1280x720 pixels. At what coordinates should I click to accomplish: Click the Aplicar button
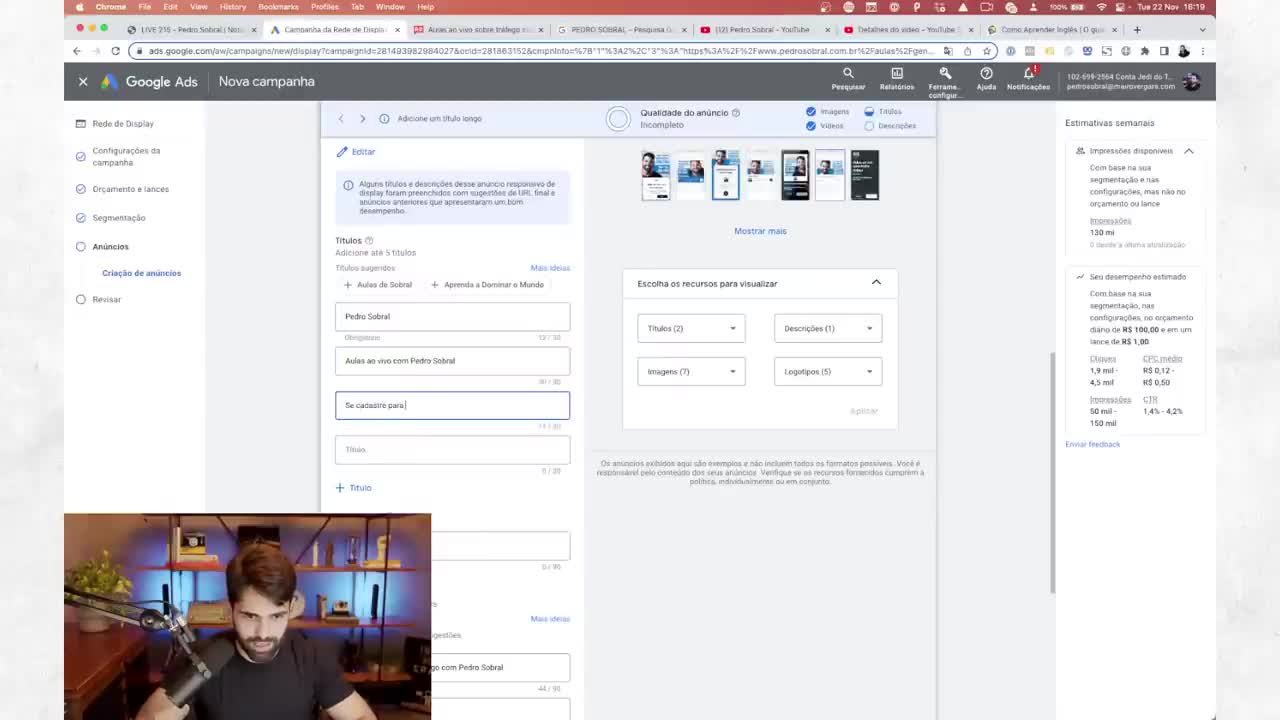click(x=863, y=411)
